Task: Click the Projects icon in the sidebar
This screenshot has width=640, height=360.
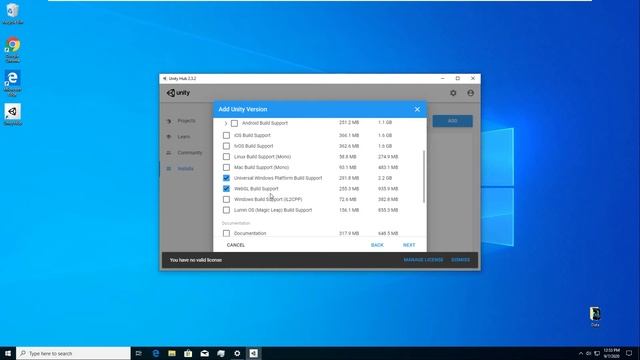Action: pyautogui.click(x=169, y=121)
